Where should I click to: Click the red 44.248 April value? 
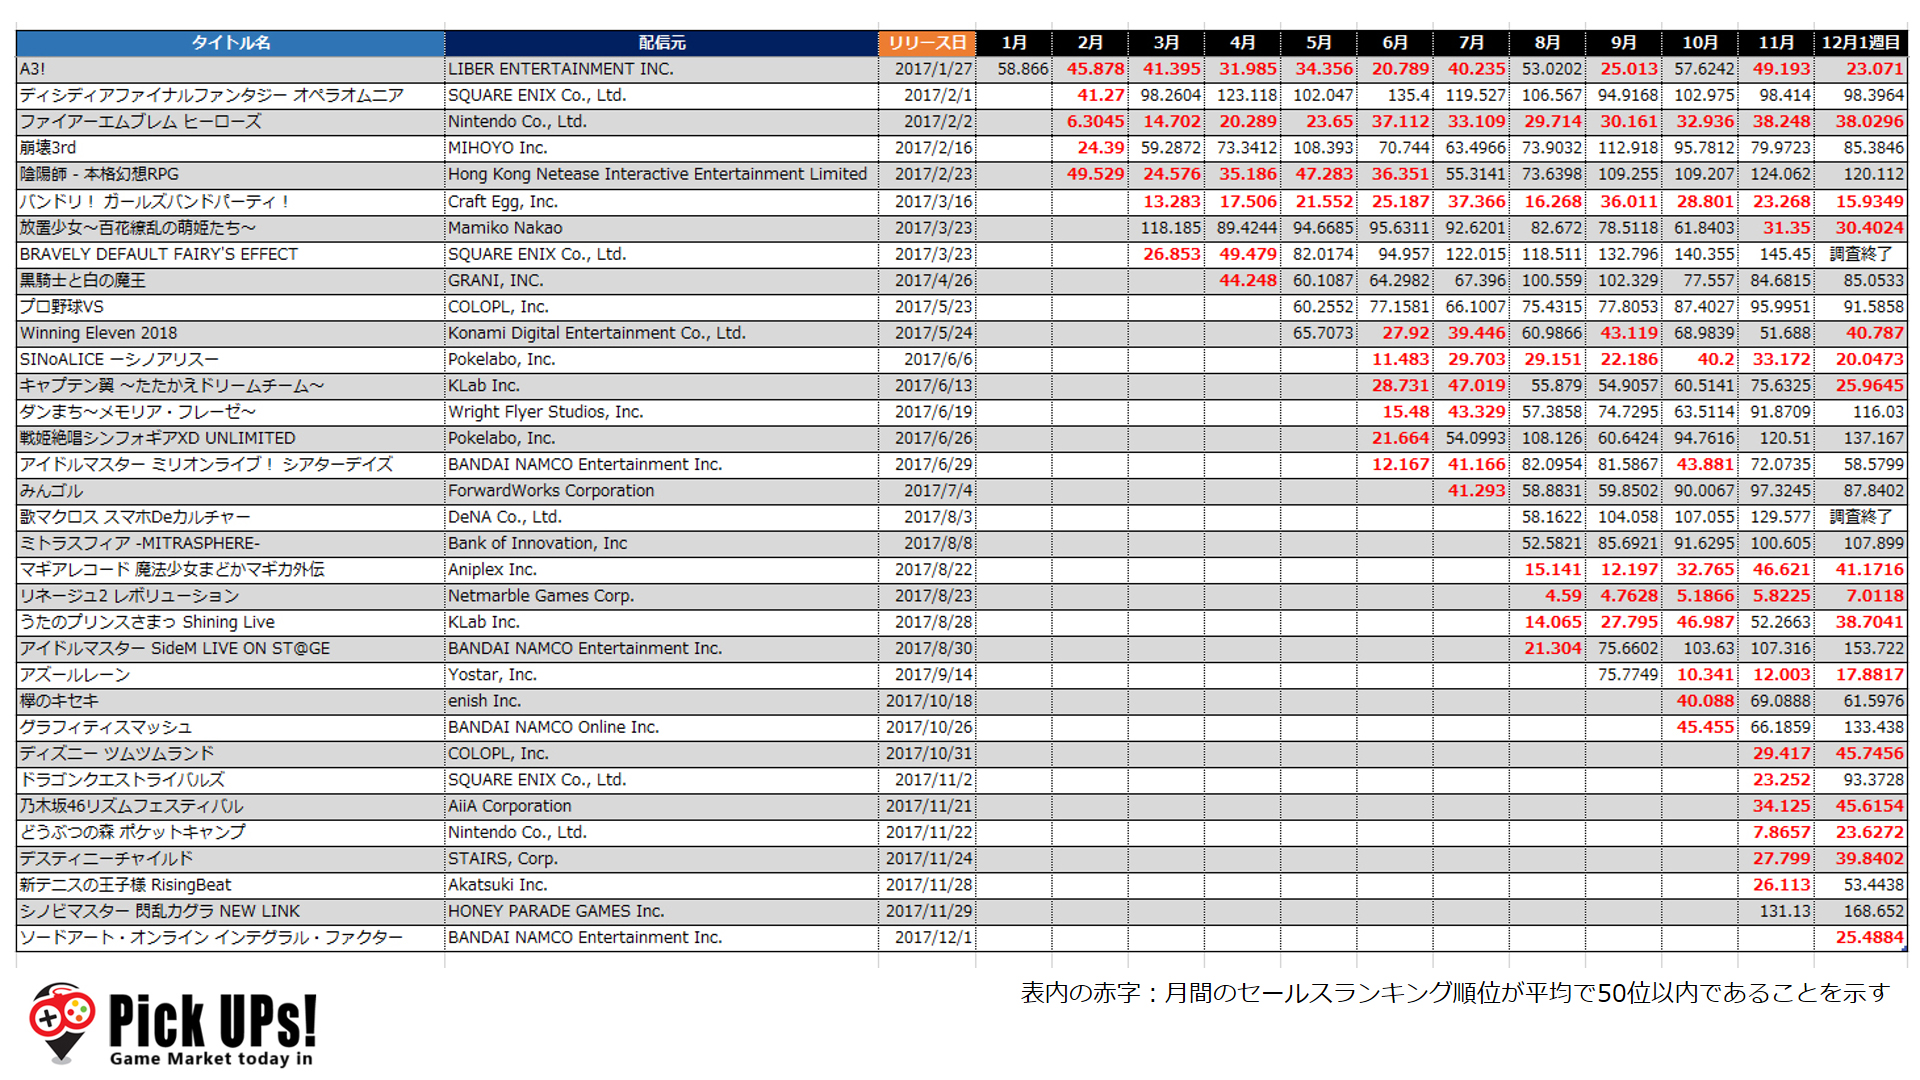point(1242,280)
